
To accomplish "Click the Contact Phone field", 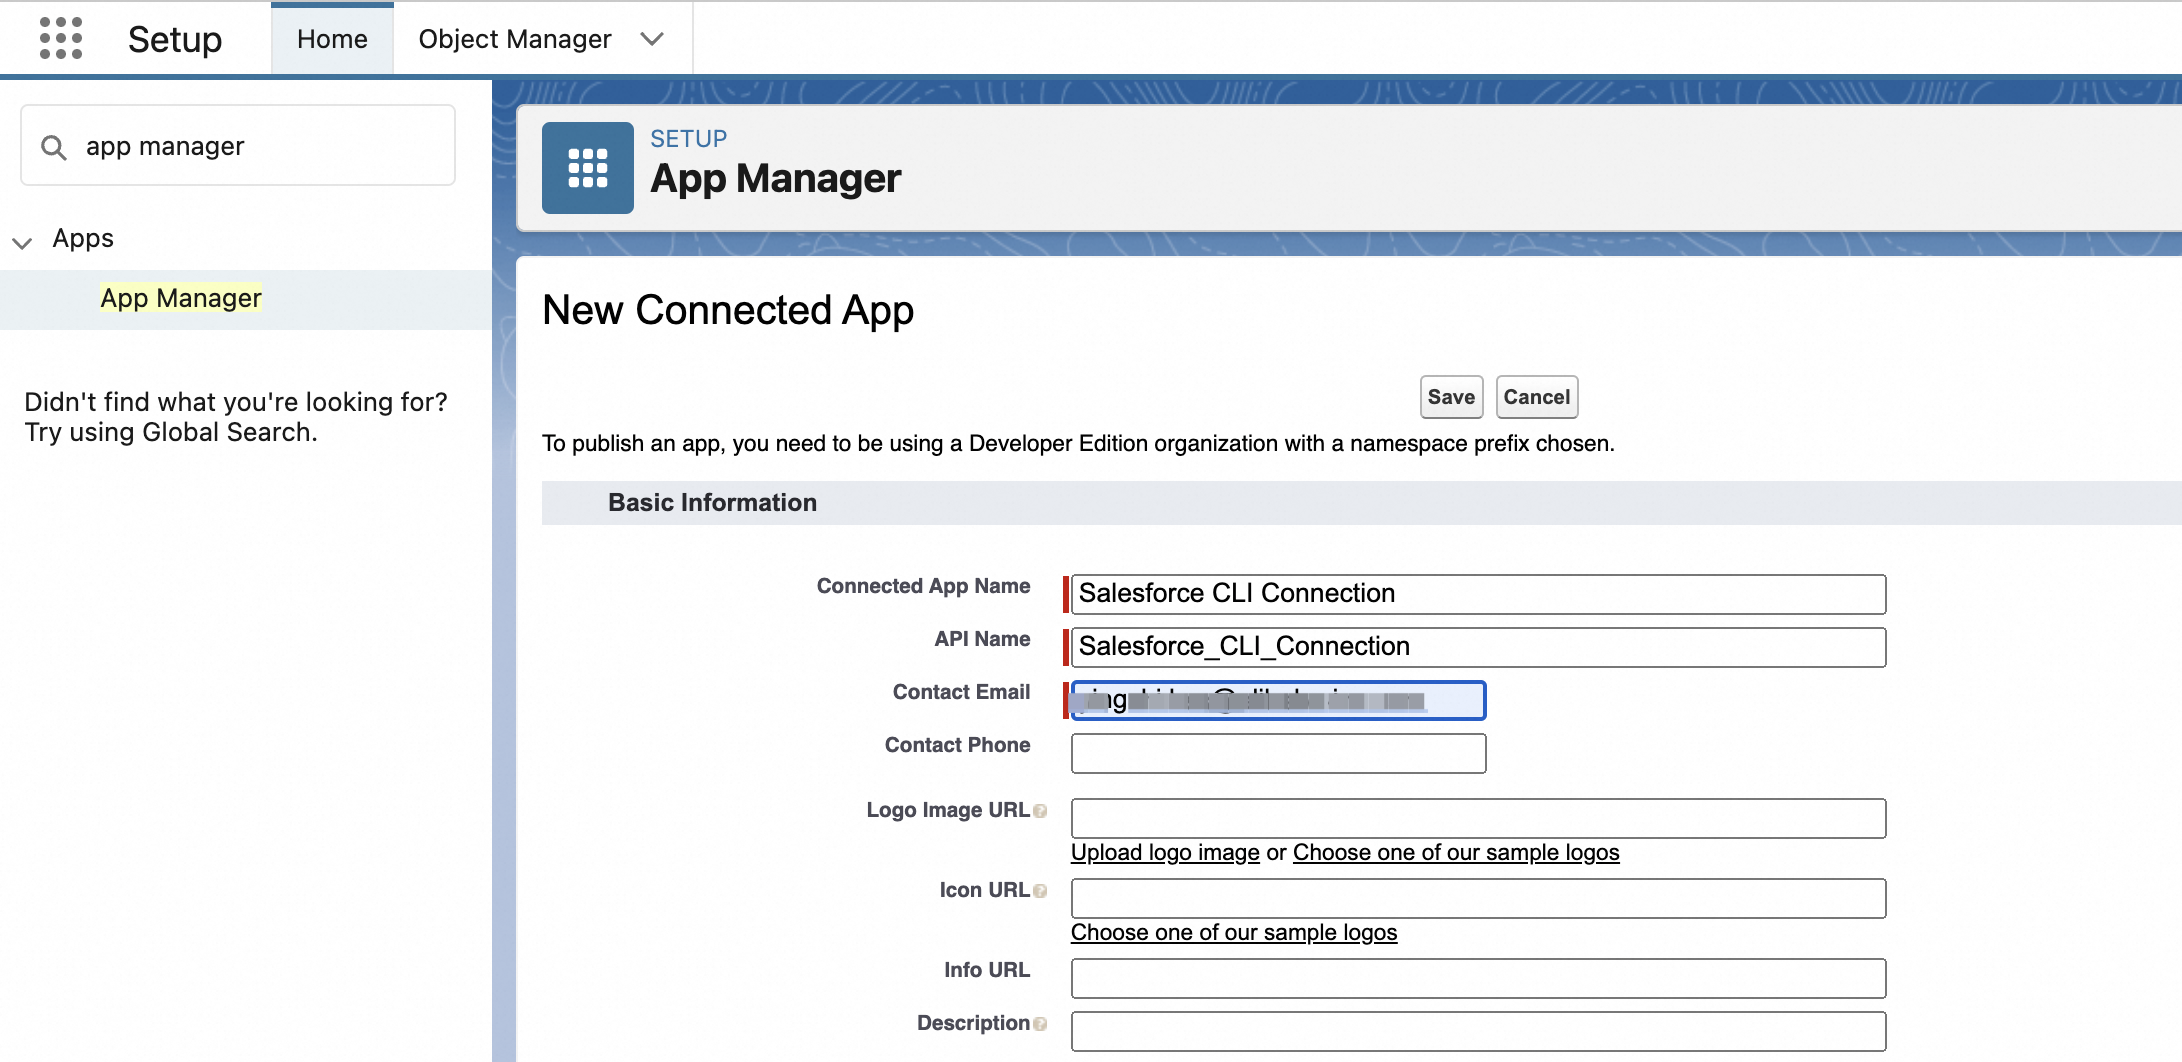I will coord(1278,753).
